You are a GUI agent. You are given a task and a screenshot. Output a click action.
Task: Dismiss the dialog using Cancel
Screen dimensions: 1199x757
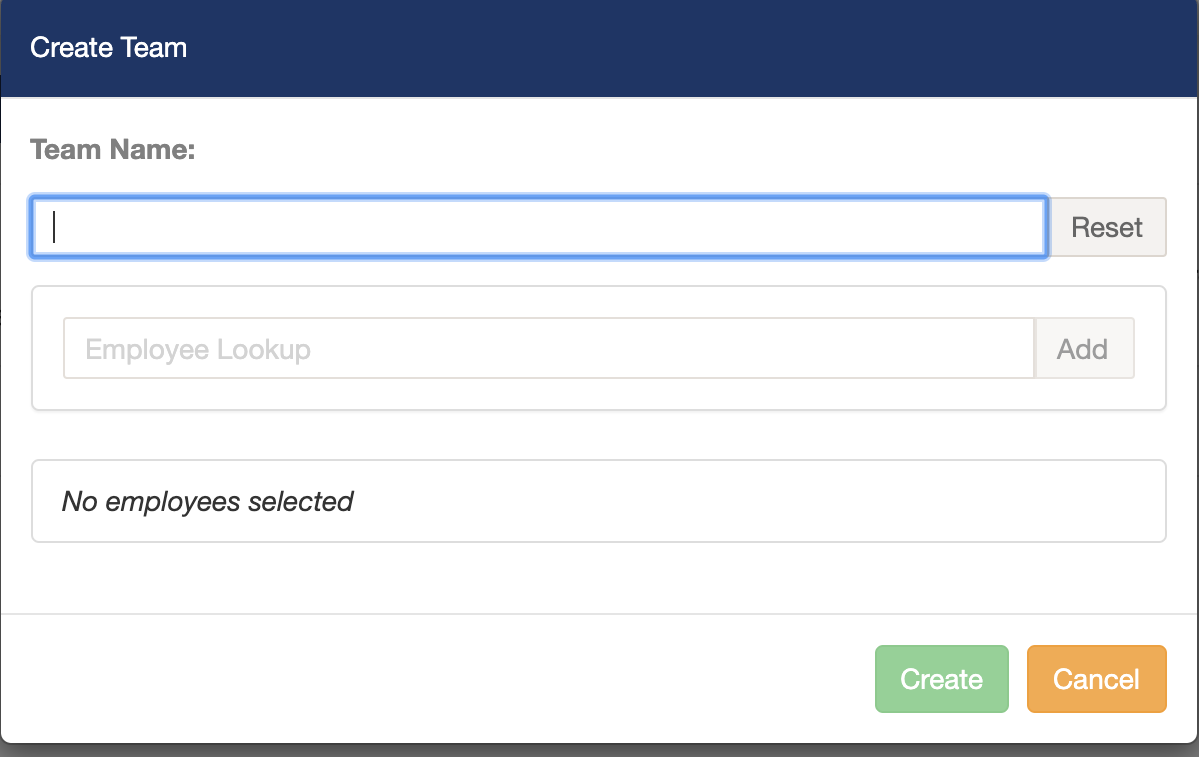(1096, 678)
